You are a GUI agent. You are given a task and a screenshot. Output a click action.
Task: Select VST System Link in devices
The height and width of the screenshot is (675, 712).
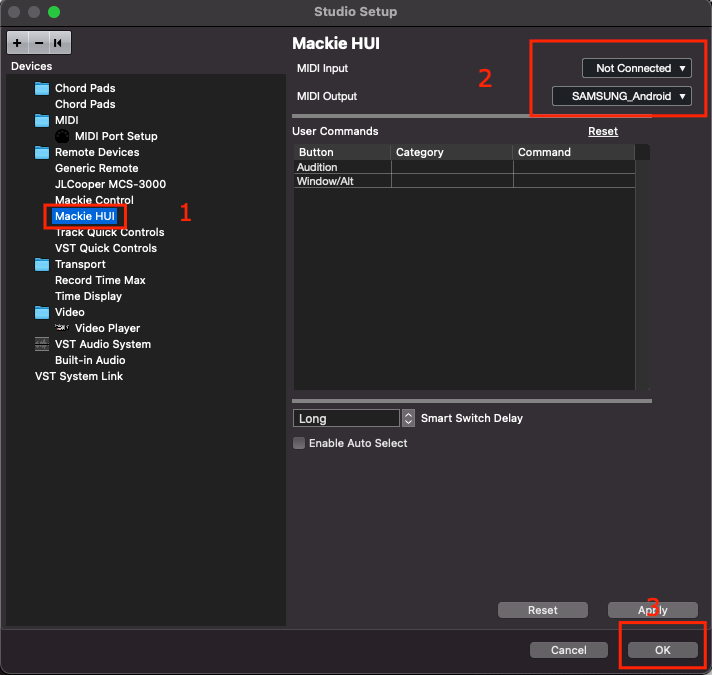click(x=79, y=376)
